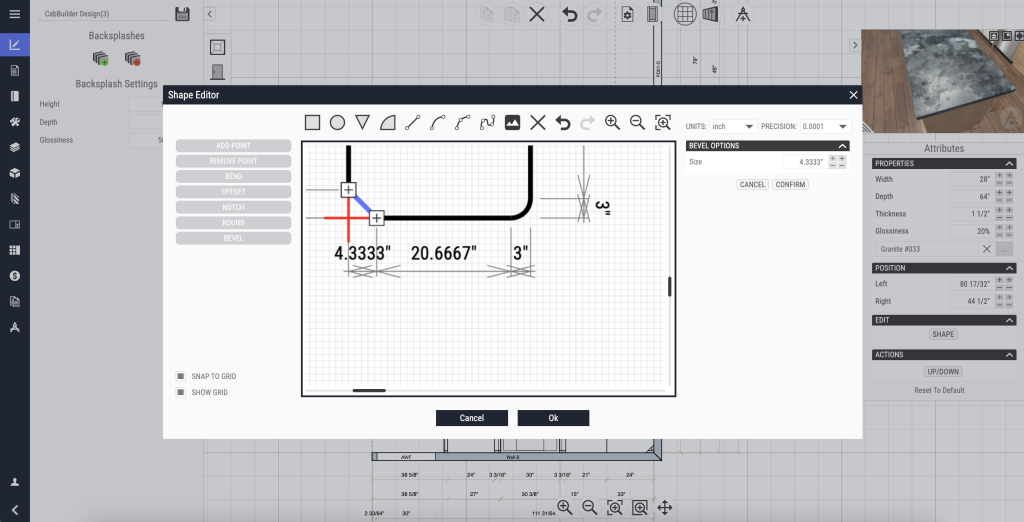
Task: Cancel the bevel operation
Action: [x=752, y=185]
